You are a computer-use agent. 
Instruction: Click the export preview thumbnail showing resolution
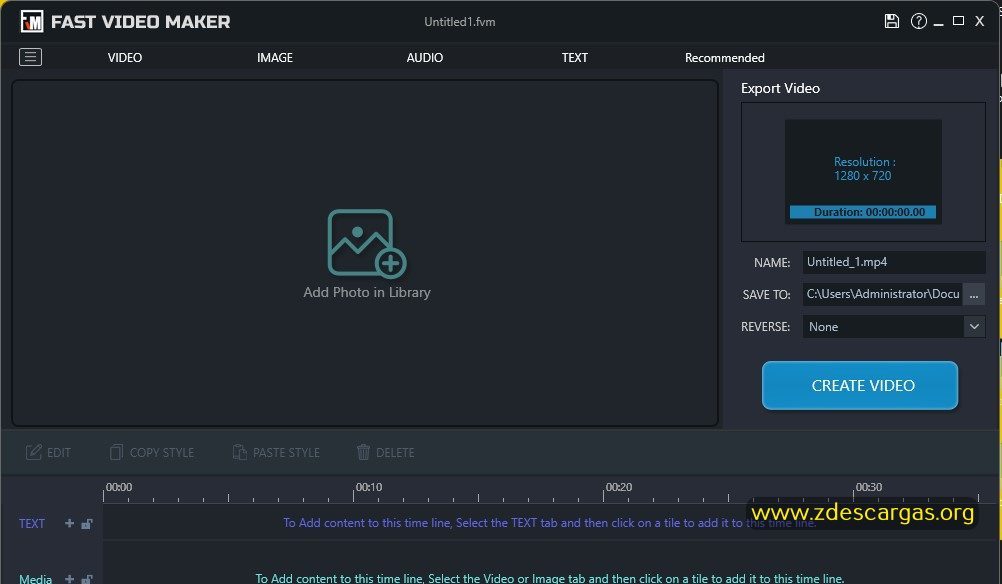coord(863,171)
